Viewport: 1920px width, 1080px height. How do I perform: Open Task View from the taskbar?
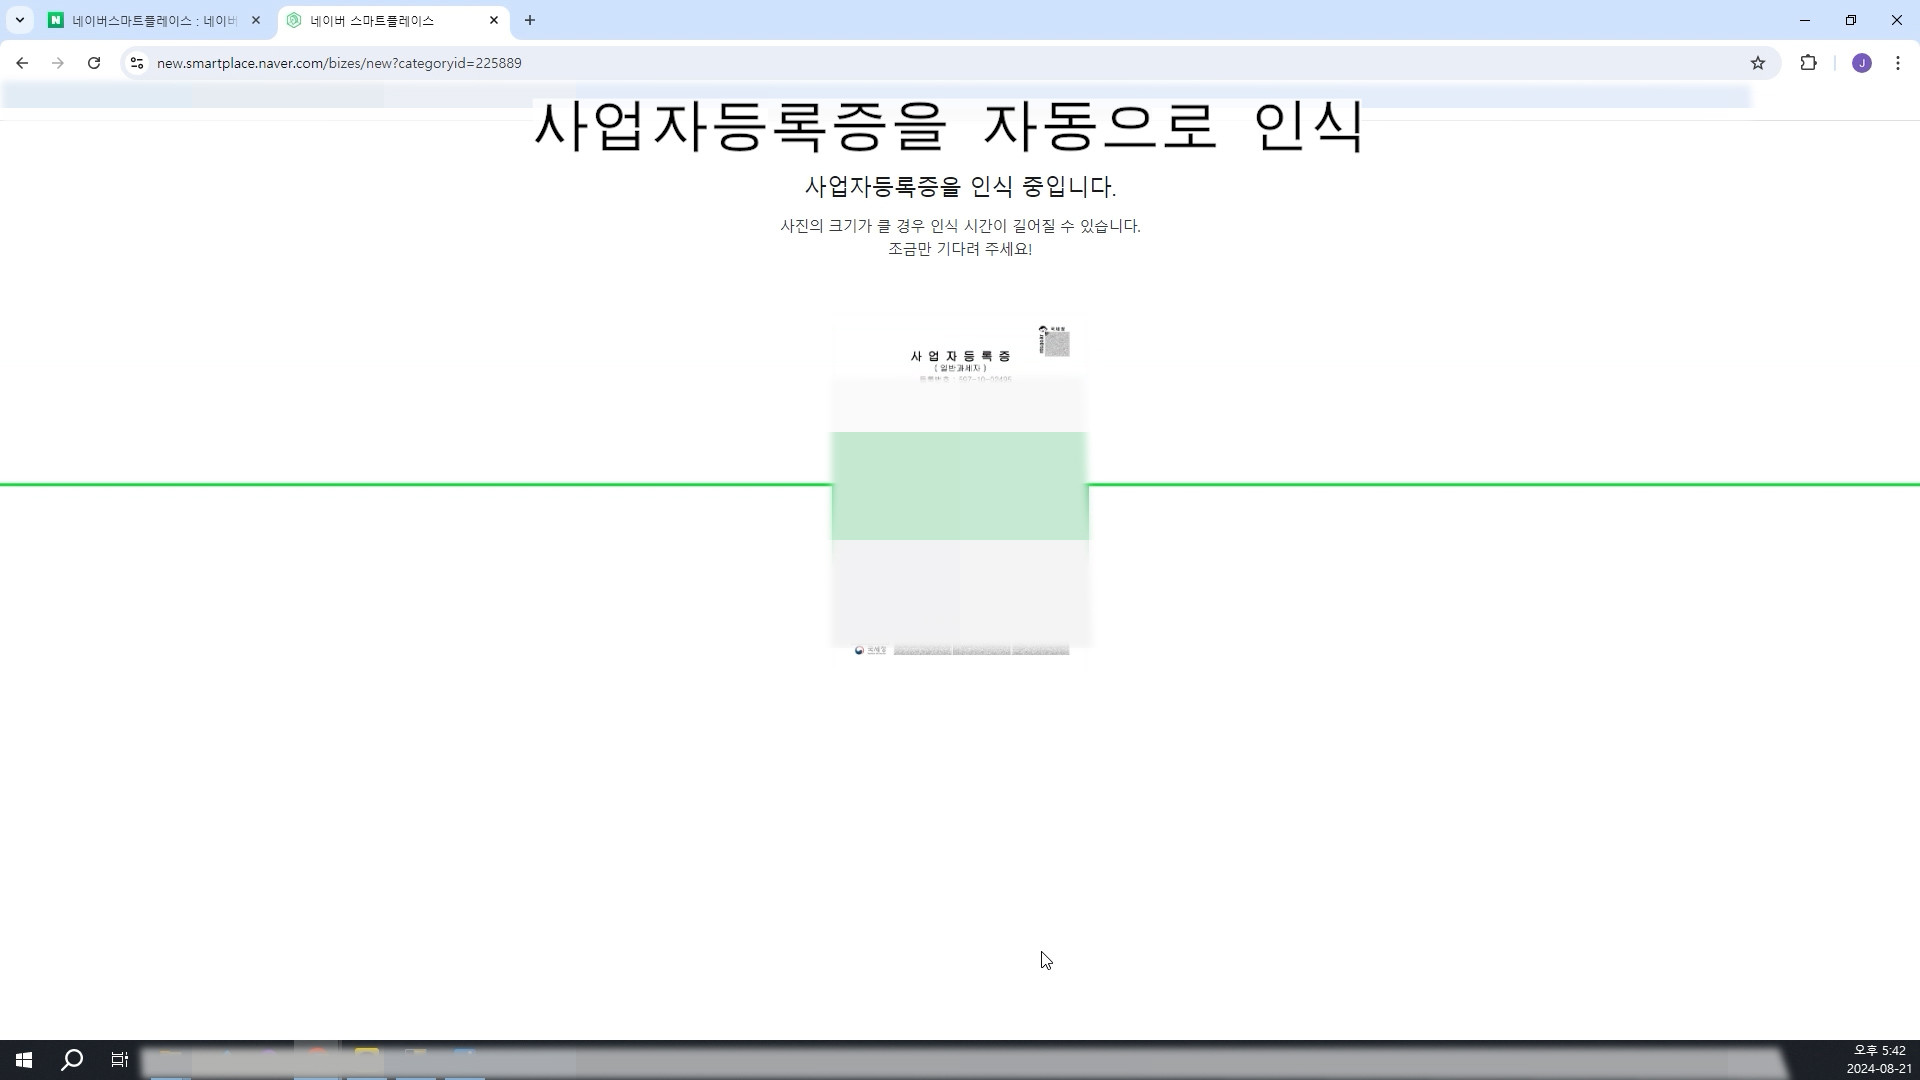pos(120,1060)
